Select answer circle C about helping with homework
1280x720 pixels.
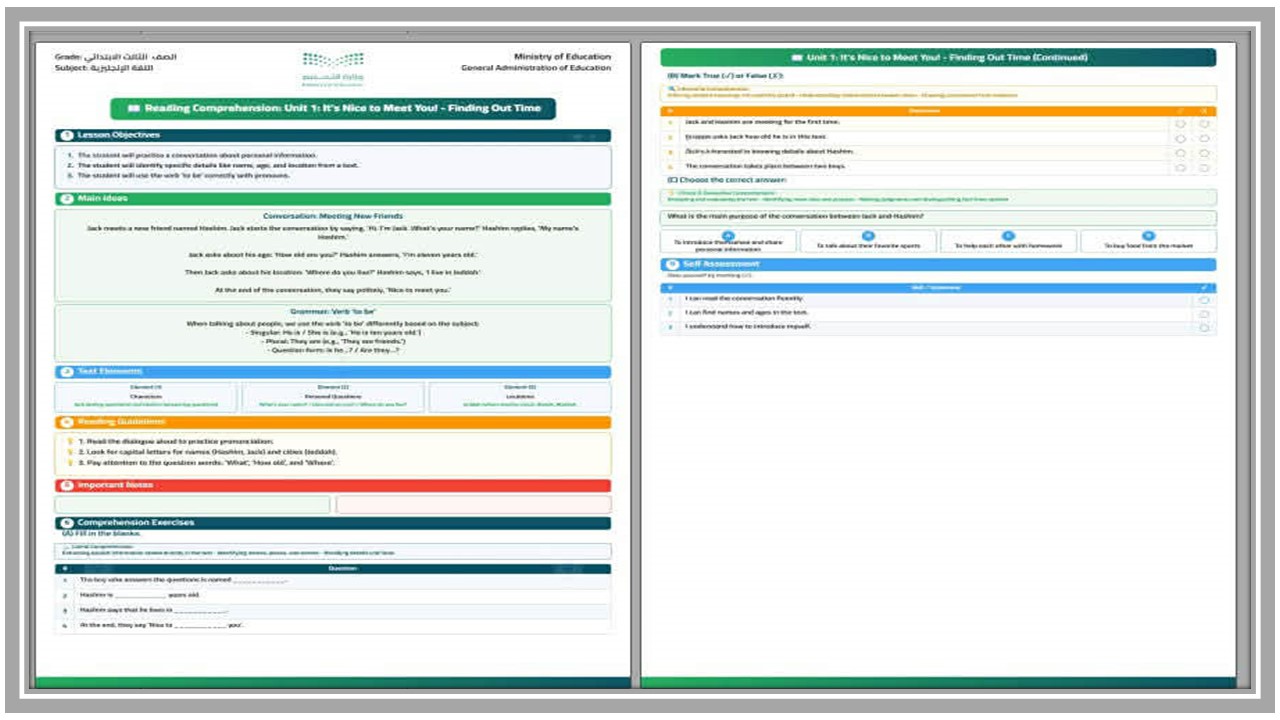(x=1008, y=234)
